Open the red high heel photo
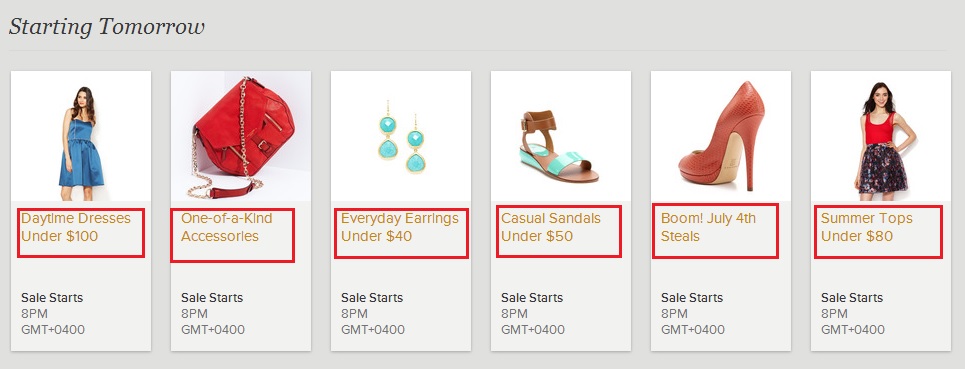Viewport: 965px width, 369px height. [x=721, y=136]
